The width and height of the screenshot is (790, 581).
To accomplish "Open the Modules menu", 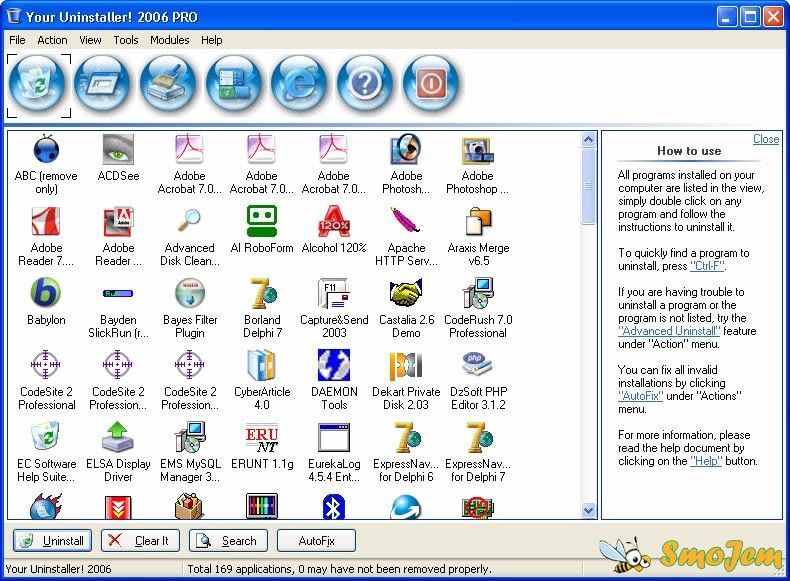I will [169, 40].
